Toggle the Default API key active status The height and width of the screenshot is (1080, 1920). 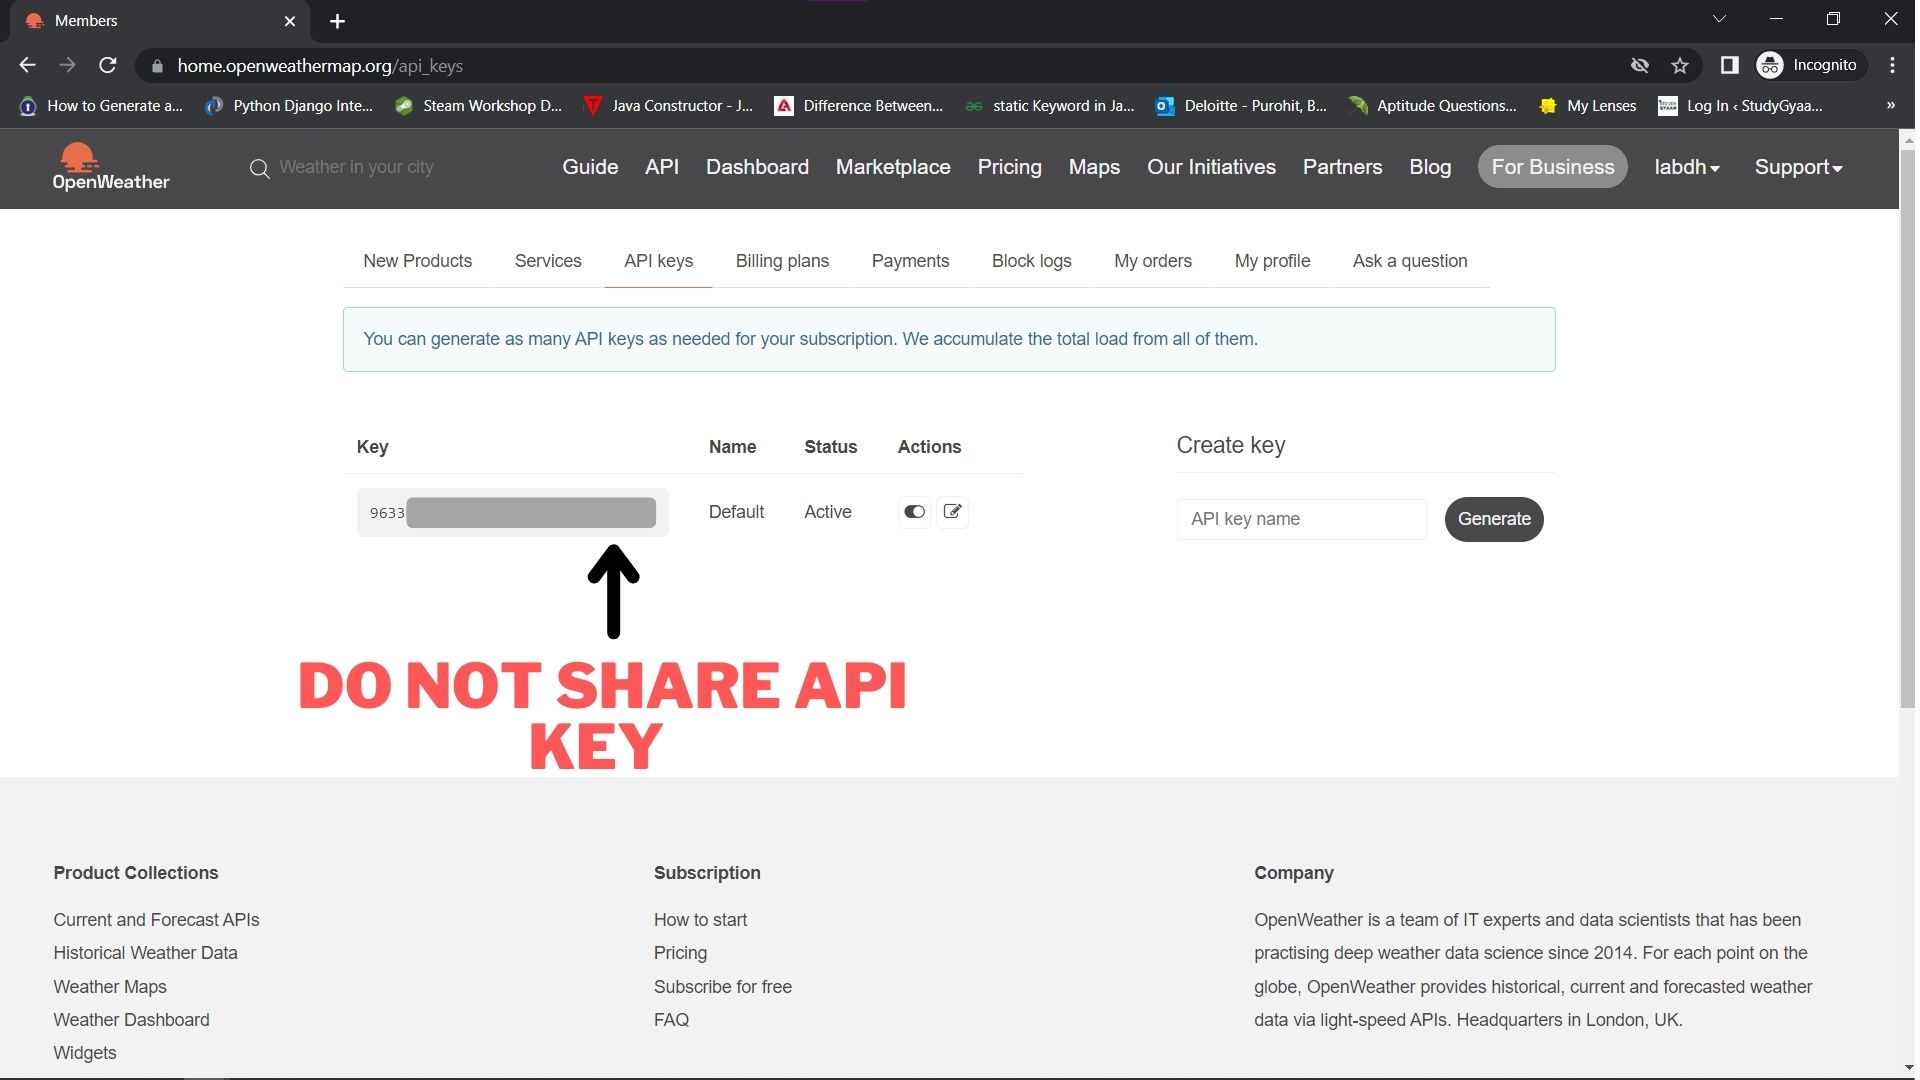click(914, 512)
